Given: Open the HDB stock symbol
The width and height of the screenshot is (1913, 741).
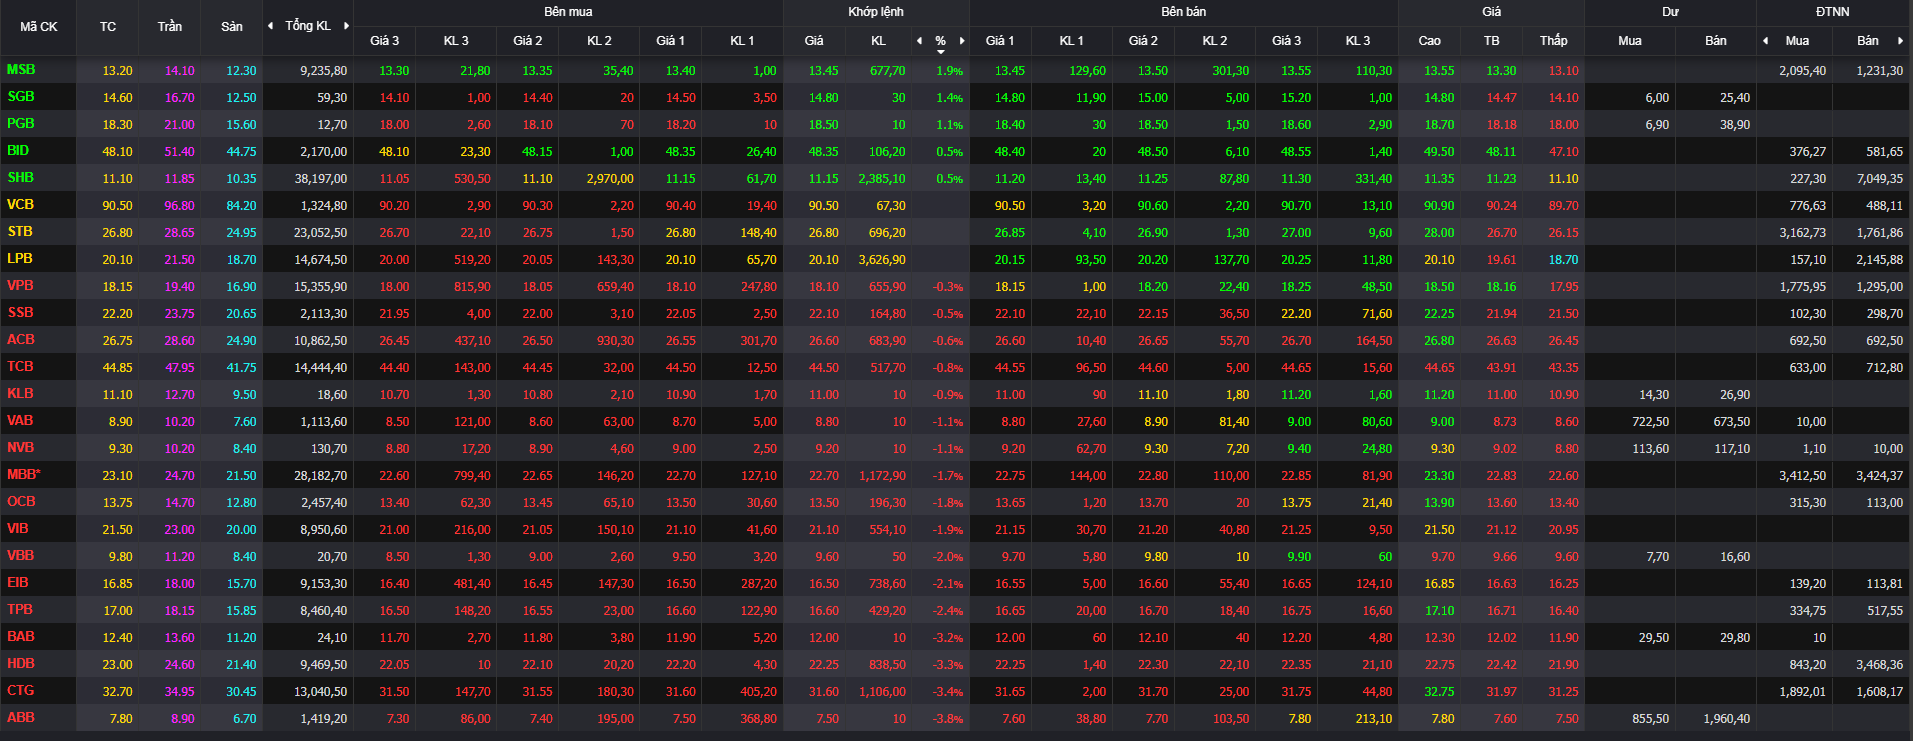Looking at the screenshot, I should pyautogui.click(x=21, y=664).
